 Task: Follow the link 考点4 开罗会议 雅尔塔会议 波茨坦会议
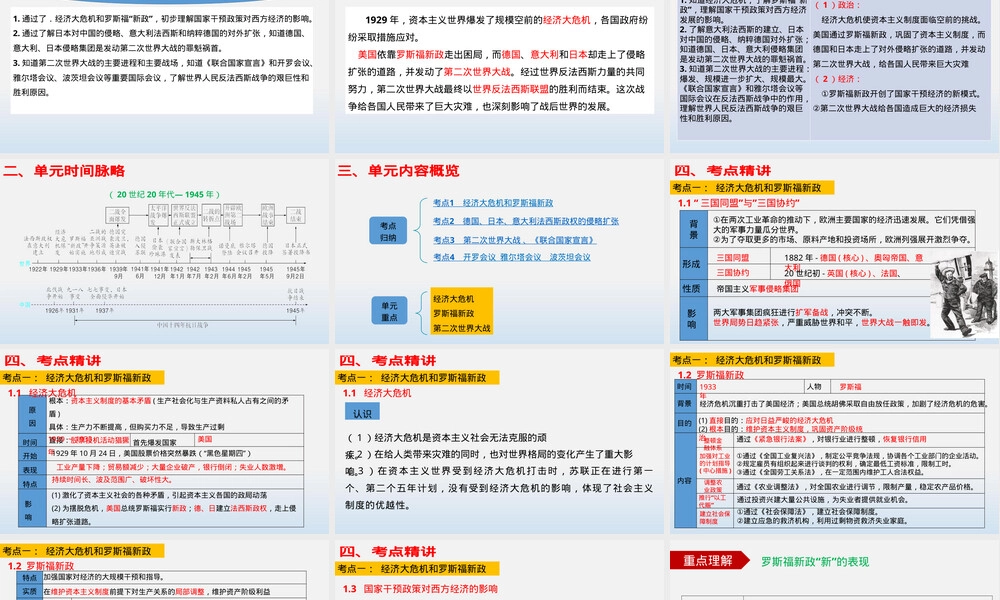pos(511,257)
